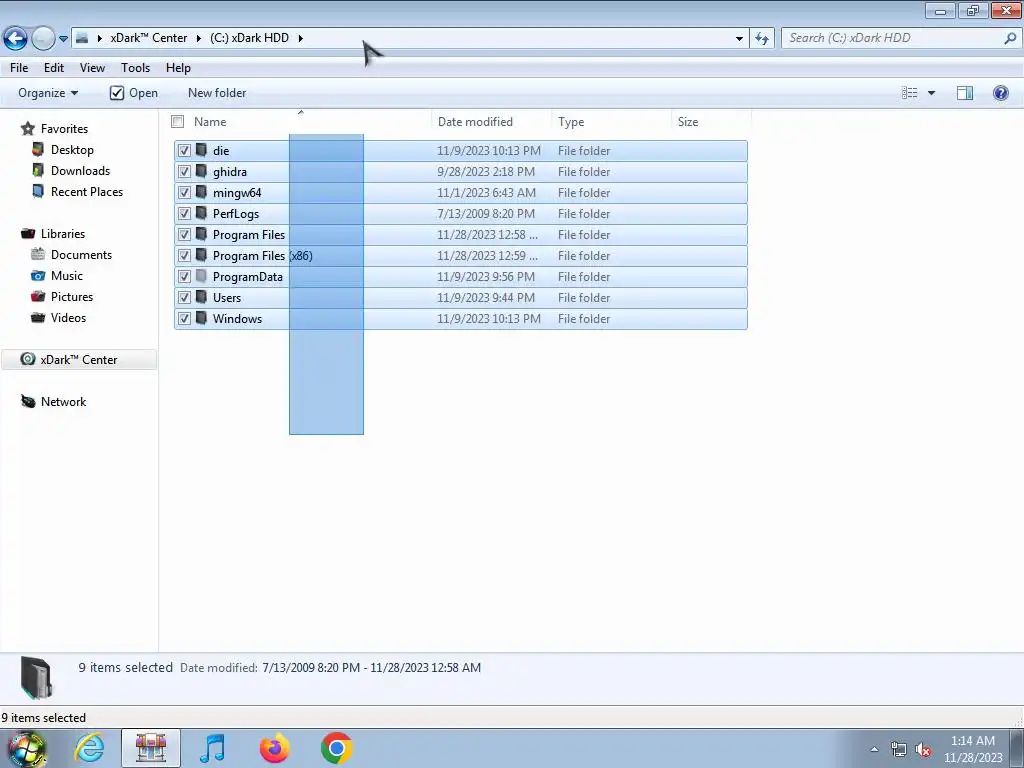The height and width of the screenshot is (768, 1024).
Task: Open the File menu
Action: (19, 68)
